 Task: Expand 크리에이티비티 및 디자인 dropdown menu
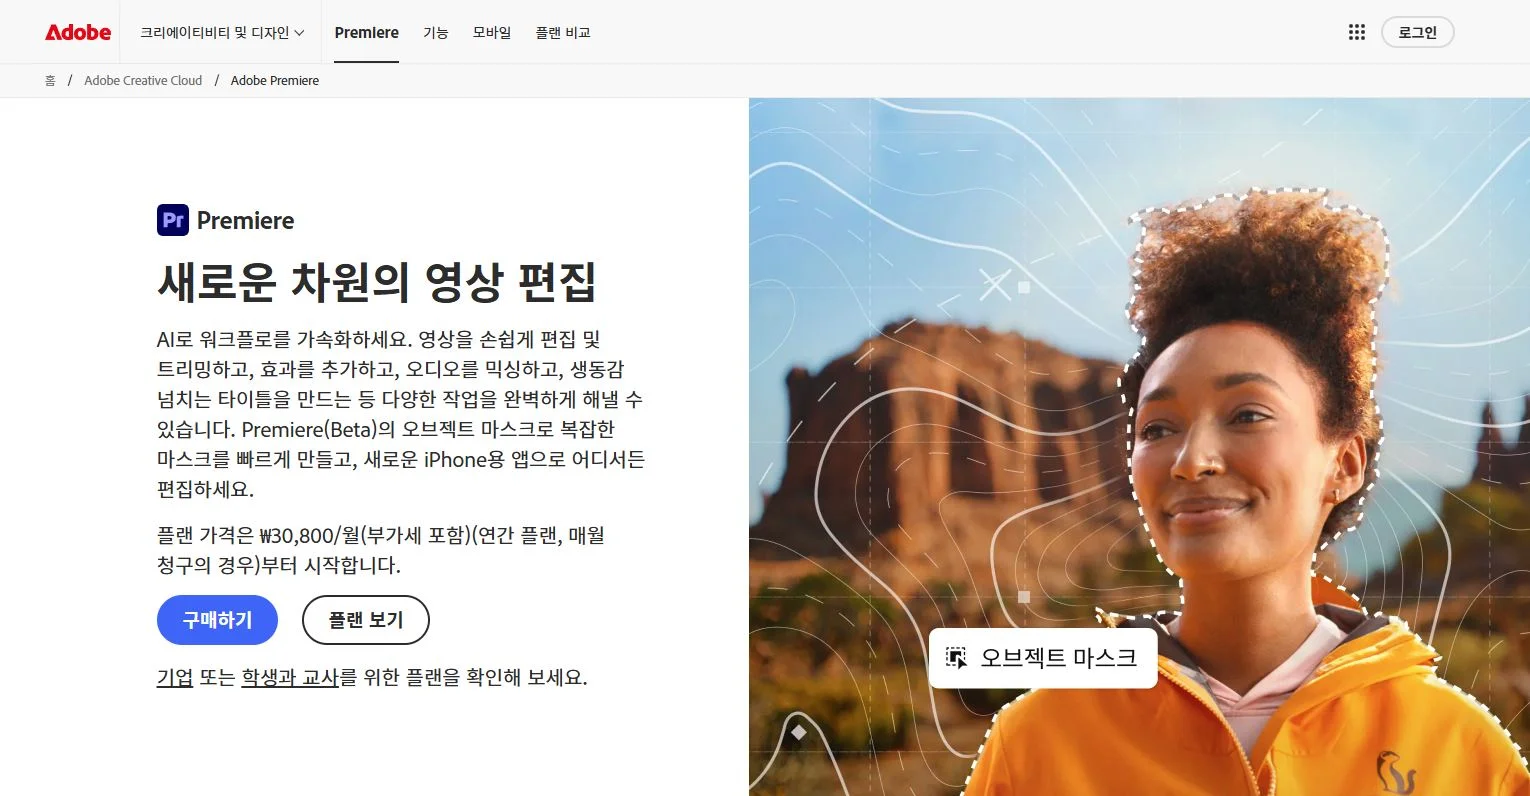tap(222, 33)
